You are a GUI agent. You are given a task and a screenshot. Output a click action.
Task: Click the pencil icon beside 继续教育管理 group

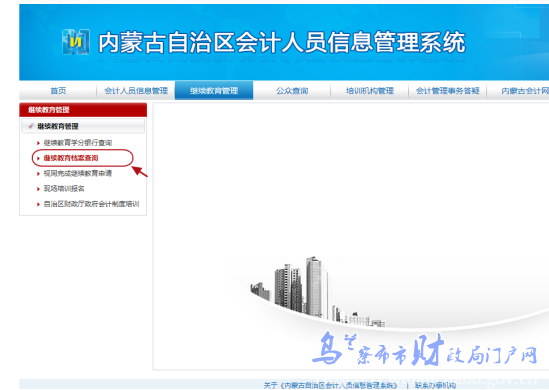point(31,126)
